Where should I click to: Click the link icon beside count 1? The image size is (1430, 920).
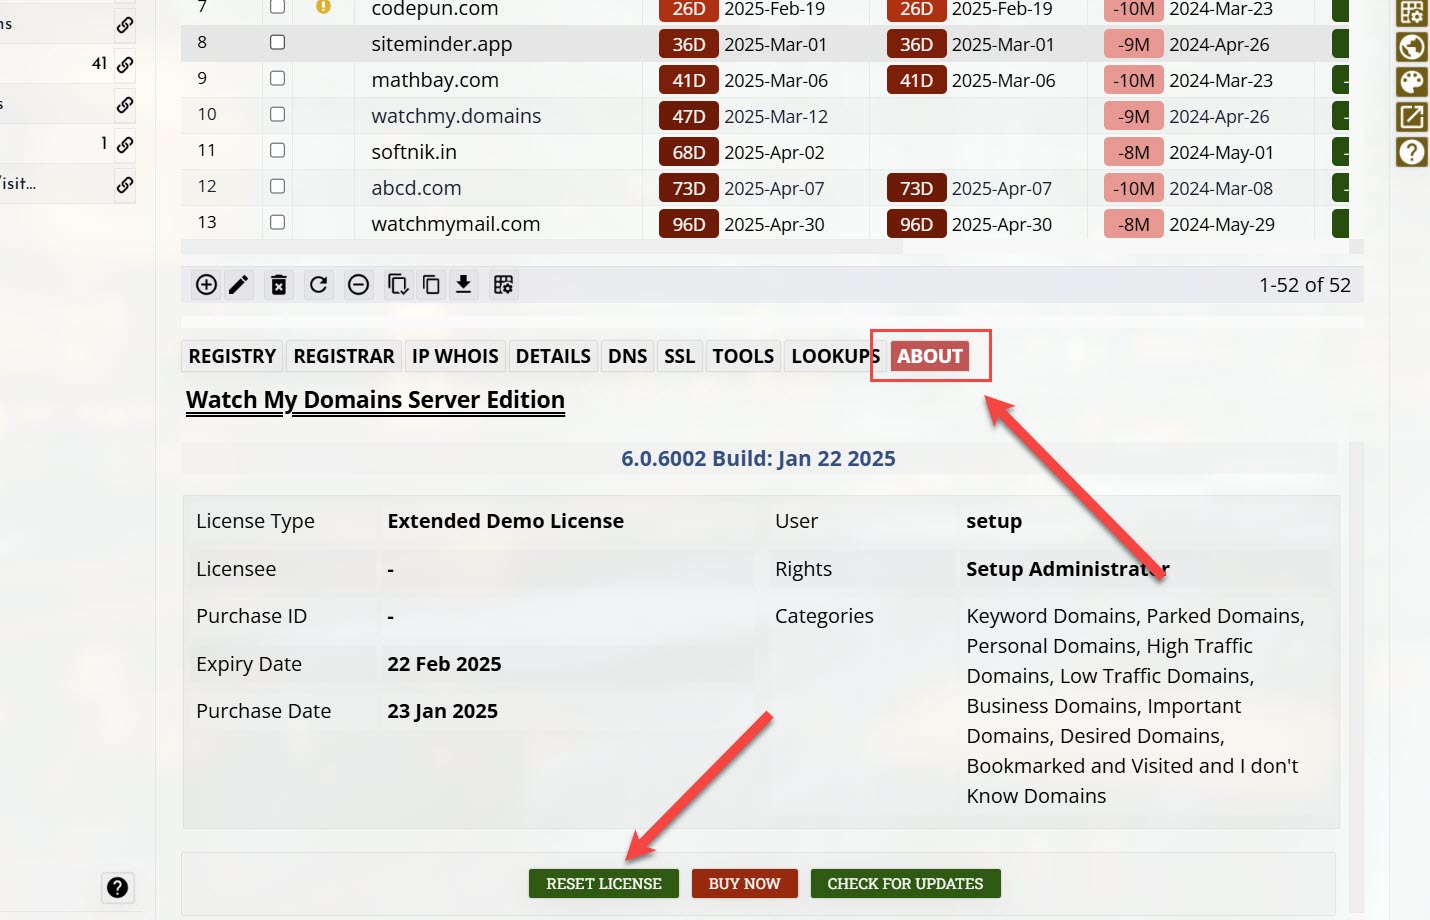pos(125,144)
